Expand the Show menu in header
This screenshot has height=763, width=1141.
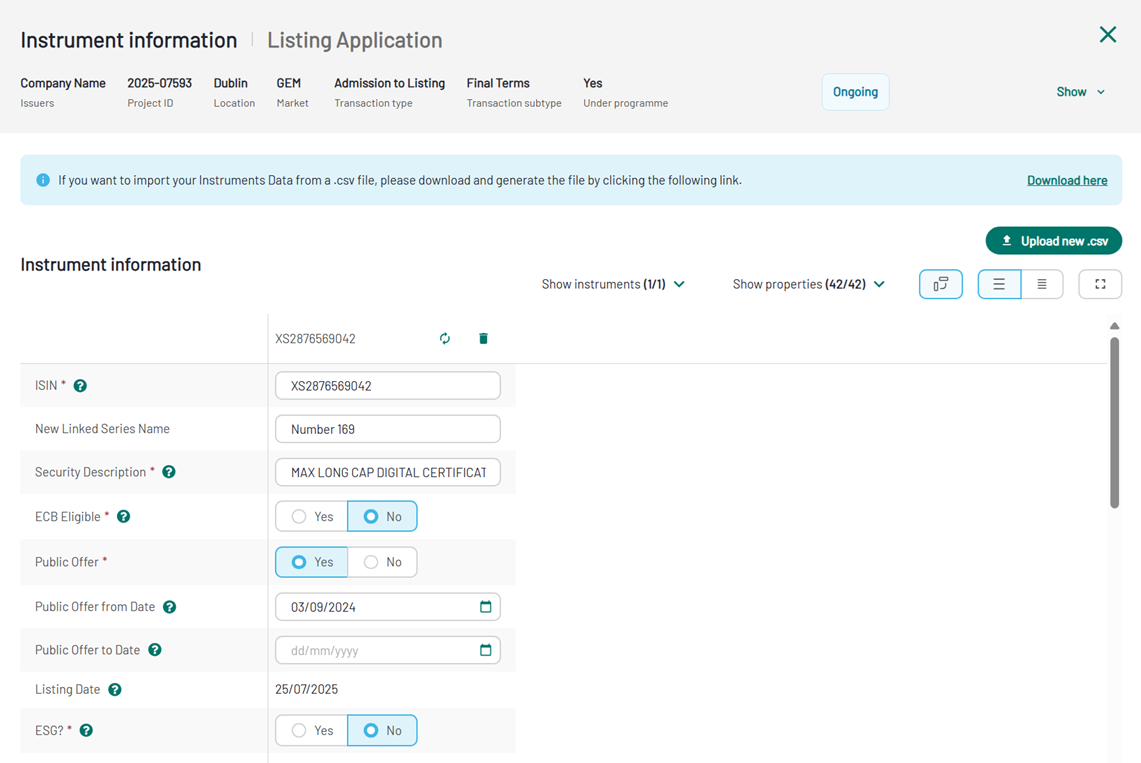click(1080, 92)
